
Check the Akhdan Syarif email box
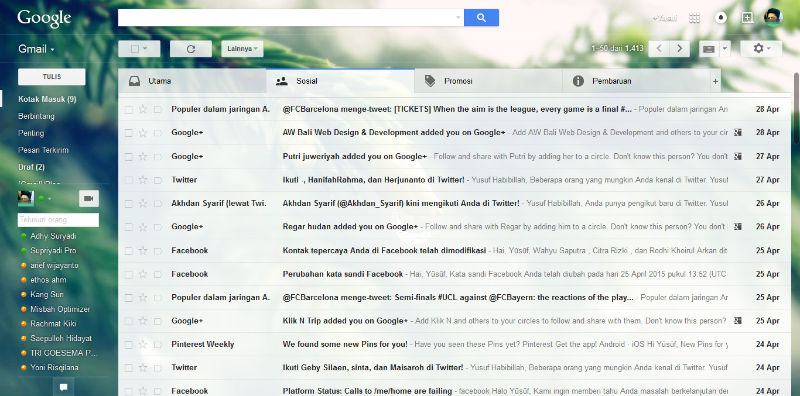click(x=129, y=204)
